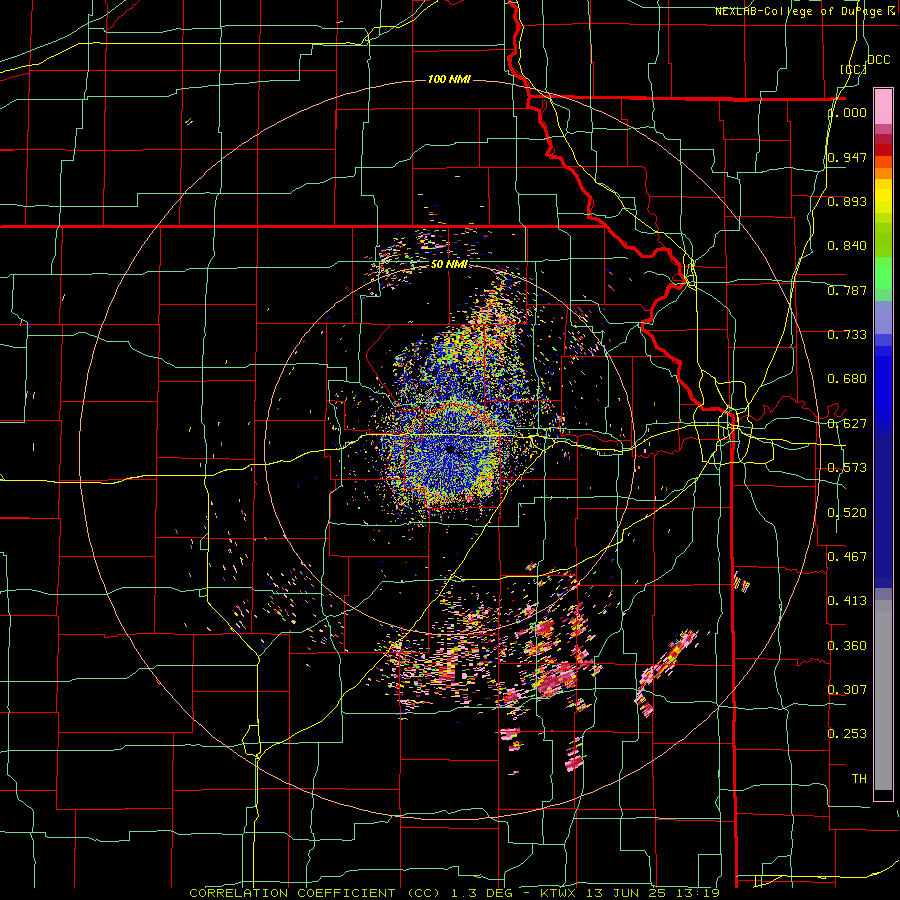The height and width of the screenshot is (900, 900).
Task: Click the 'NEXLAB-College of DuPage' credit text
Action: [798, 11]
